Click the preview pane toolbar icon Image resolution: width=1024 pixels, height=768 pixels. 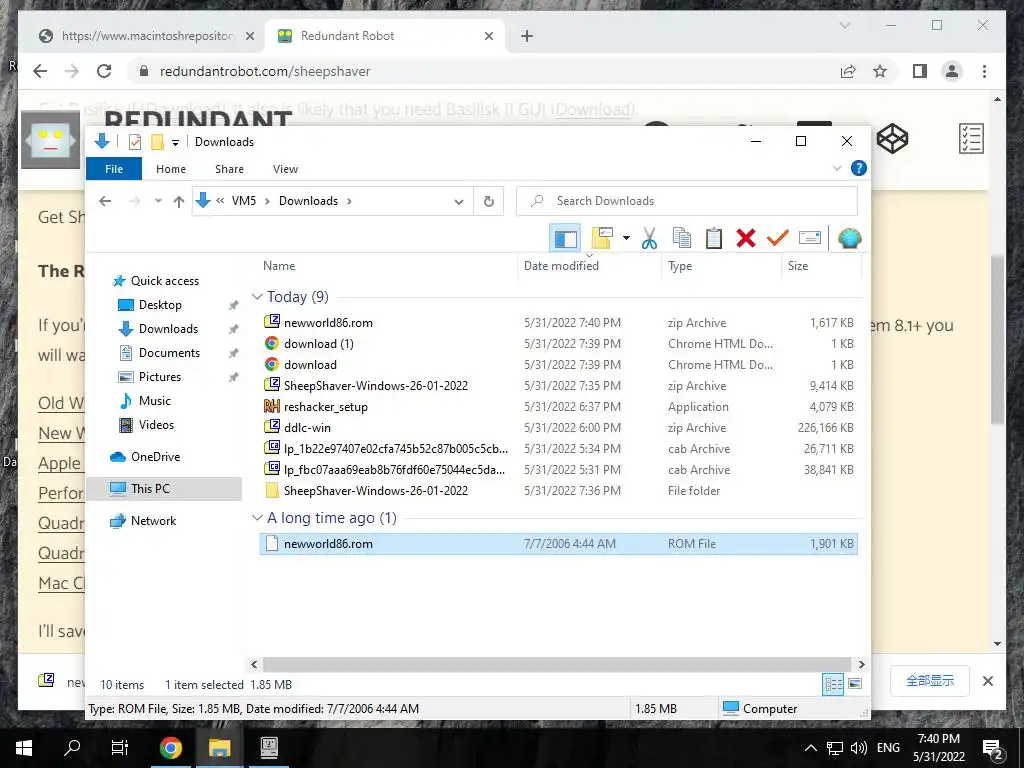pos(565,238)
